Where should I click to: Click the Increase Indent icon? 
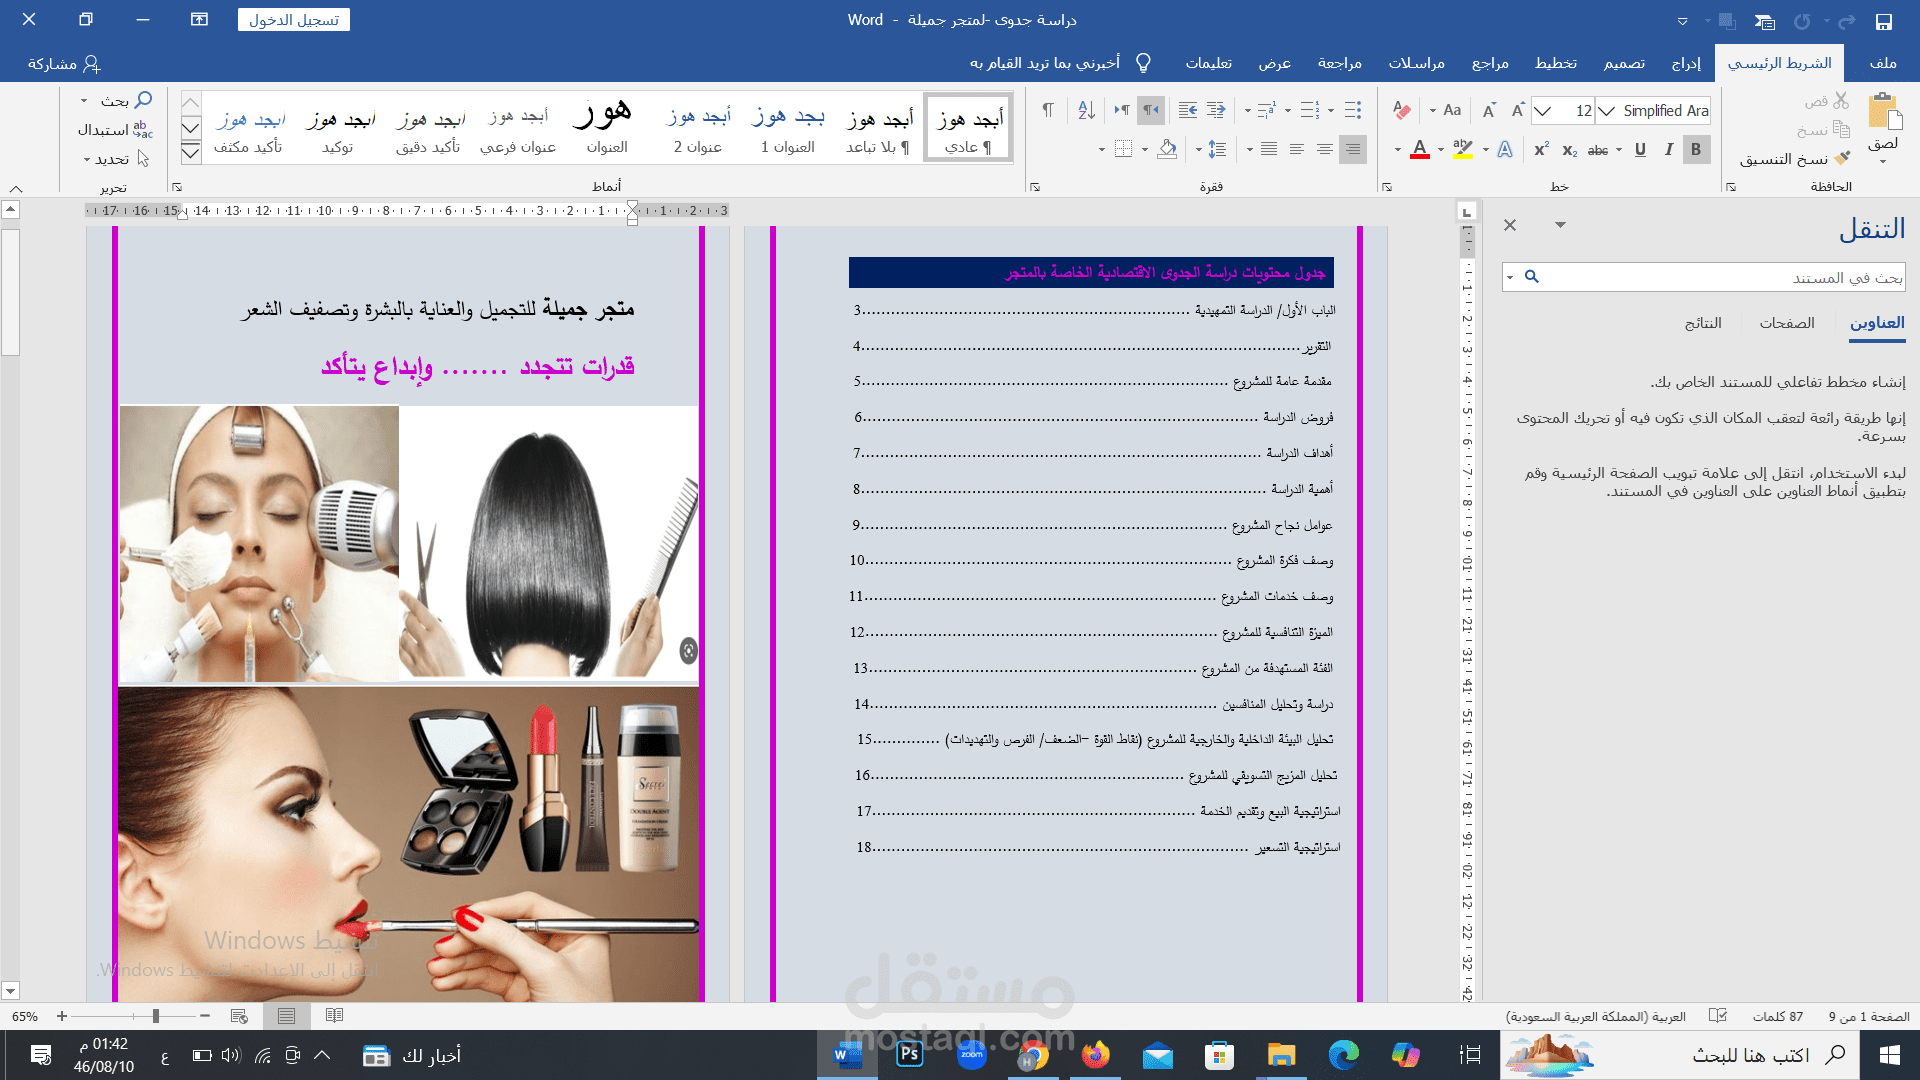1188,111
